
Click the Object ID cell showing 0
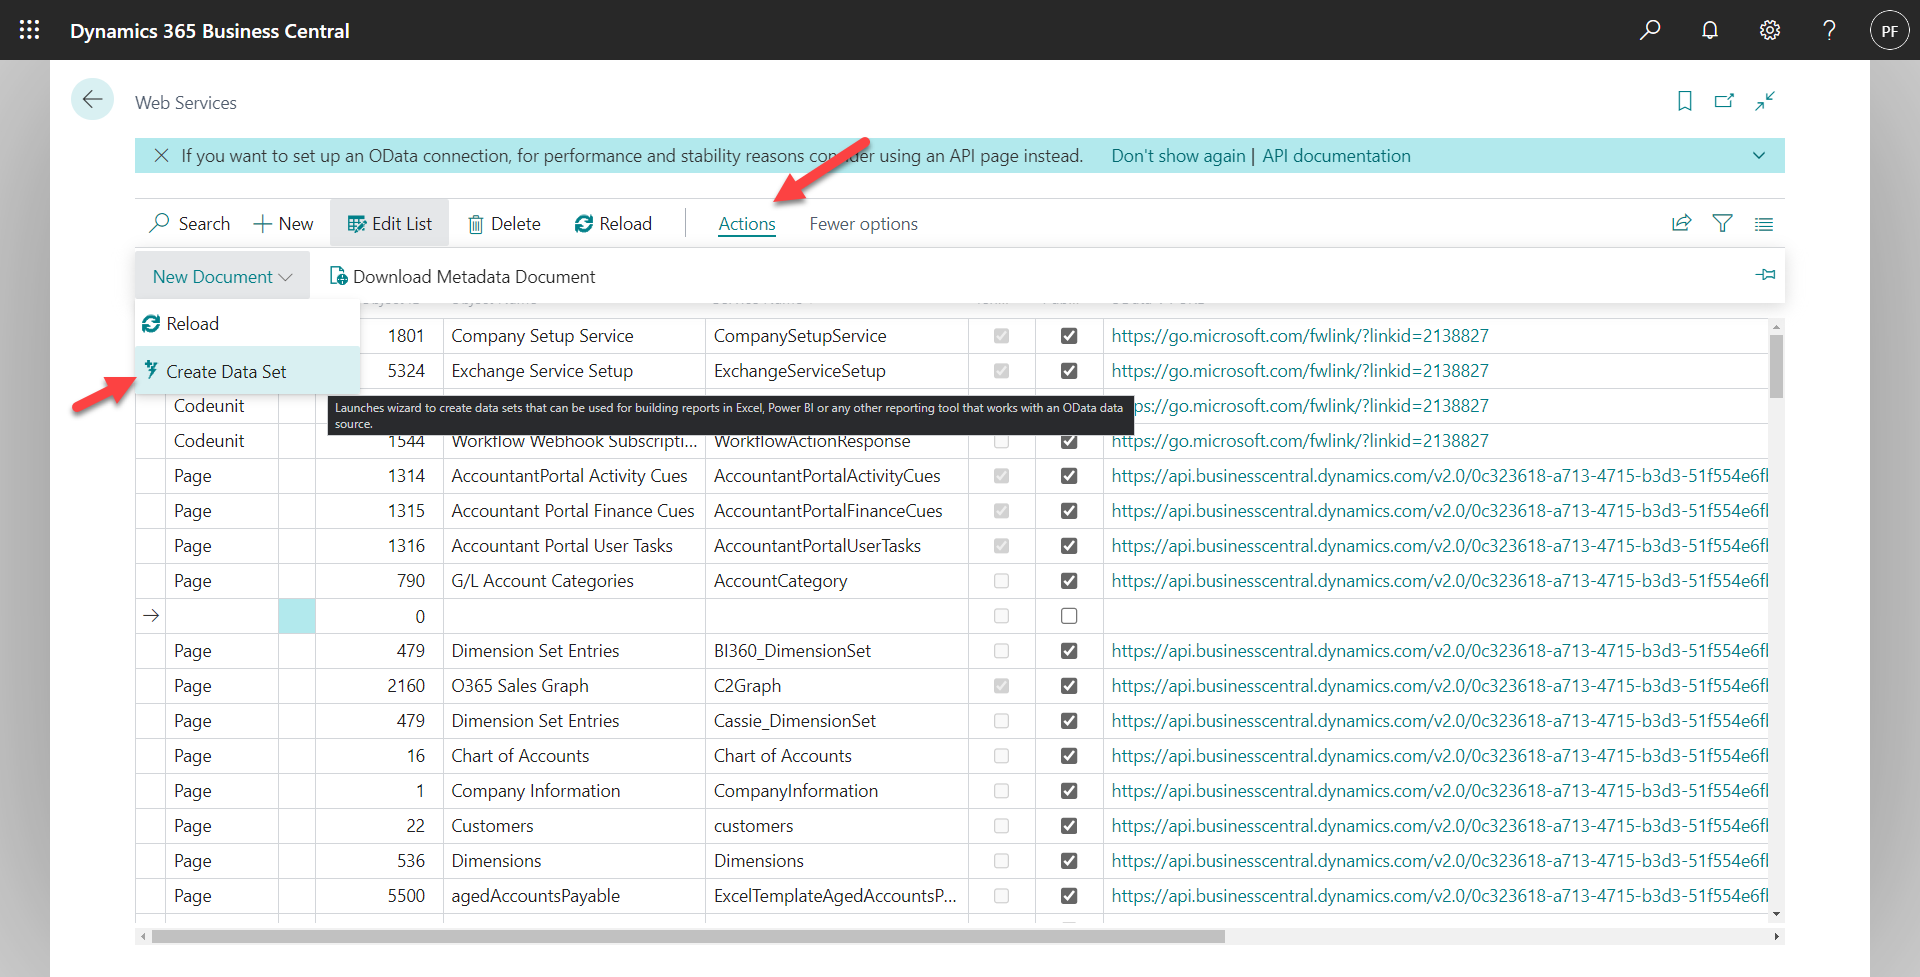379,616
